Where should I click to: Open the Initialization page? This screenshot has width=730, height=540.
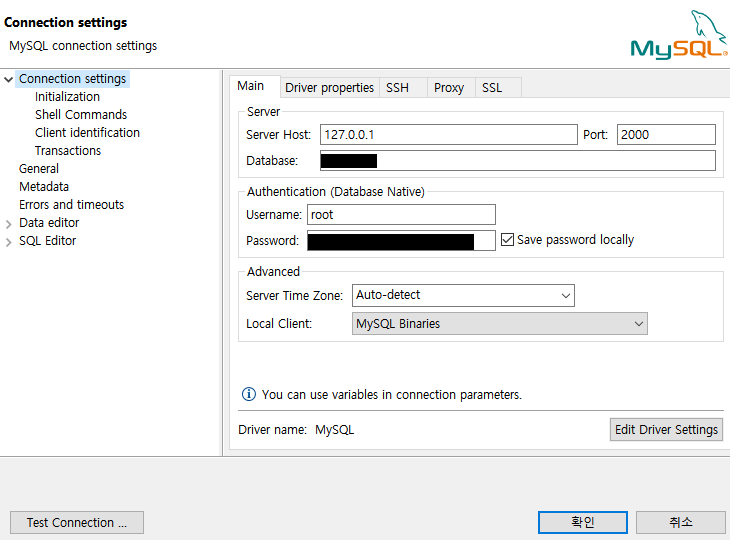click(68, 97)
